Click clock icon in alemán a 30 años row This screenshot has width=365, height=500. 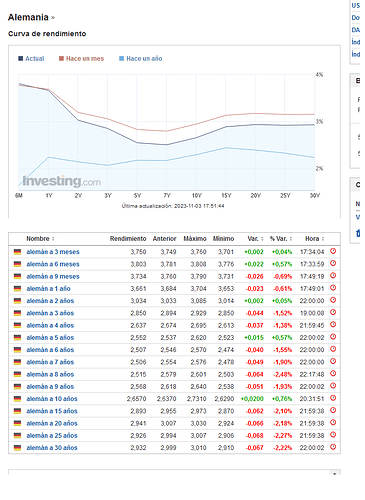click(x=333, y=447)
